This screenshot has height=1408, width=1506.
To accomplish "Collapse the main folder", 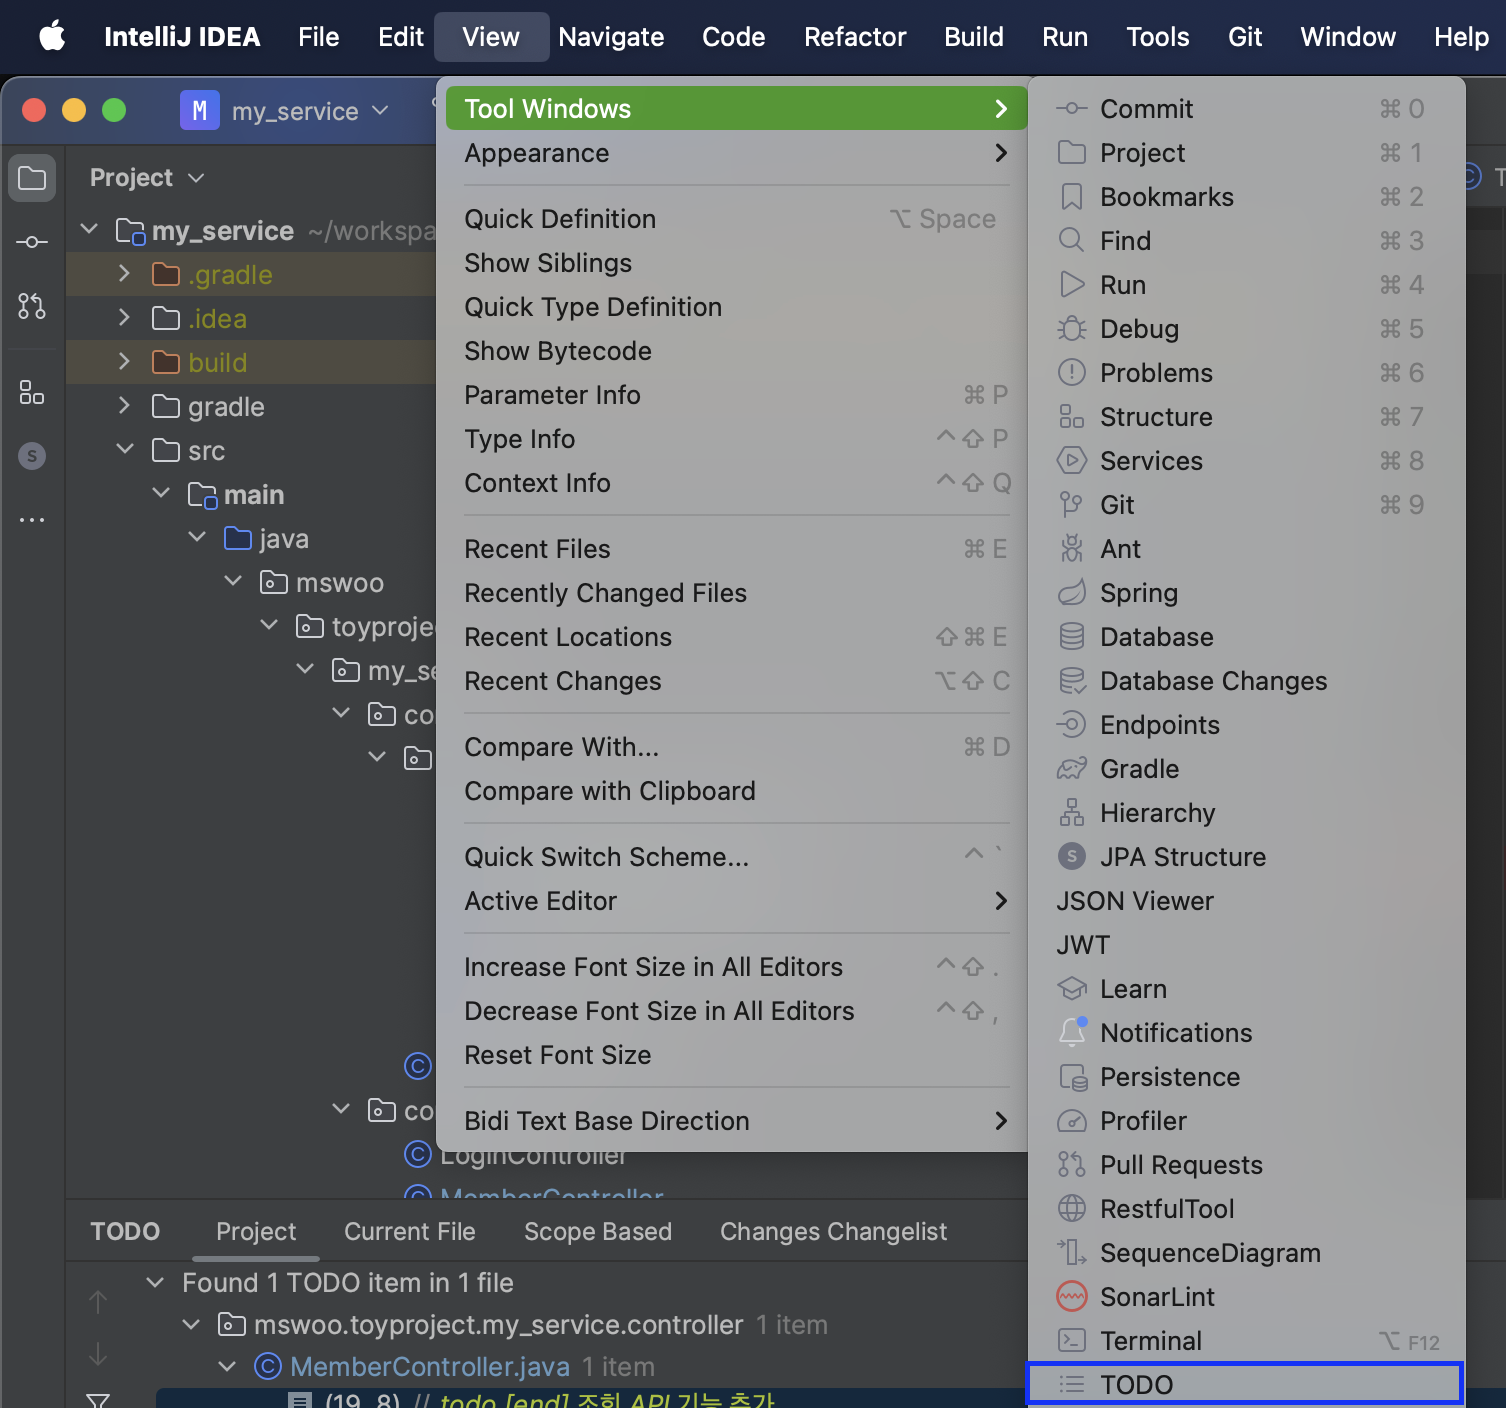I will coord(161,494).
